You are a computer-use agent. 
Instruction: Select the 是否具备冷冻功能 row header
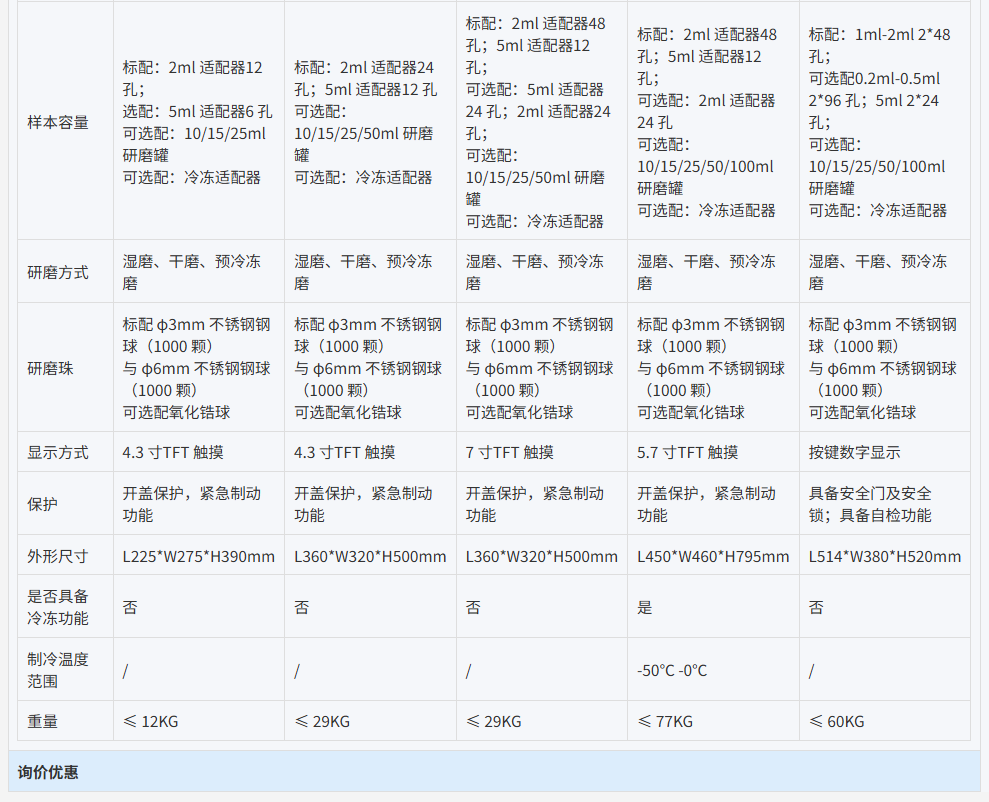click(x=58, y=607)
